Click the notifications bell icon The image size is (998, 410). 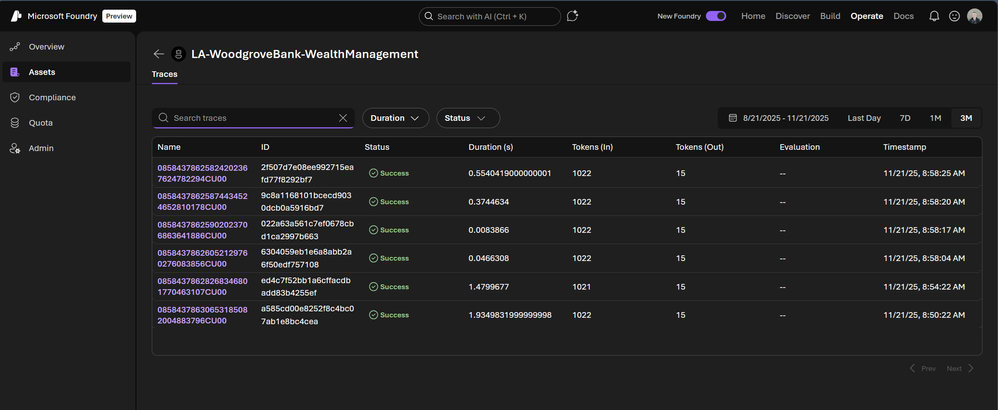tap(934, 16)
